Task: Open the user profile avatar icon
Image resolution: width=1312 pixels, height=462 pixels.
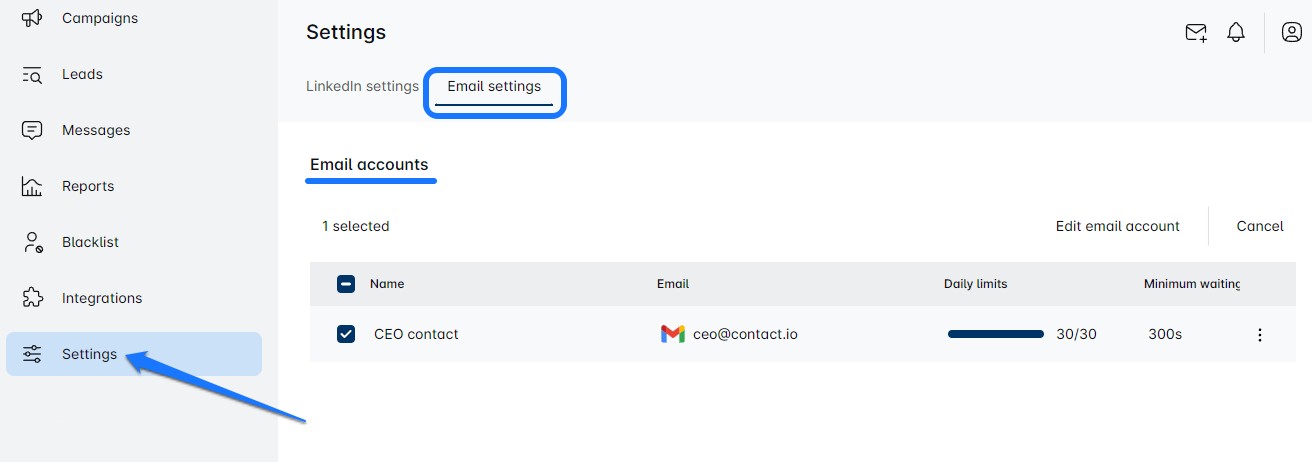Action: 1291,33
